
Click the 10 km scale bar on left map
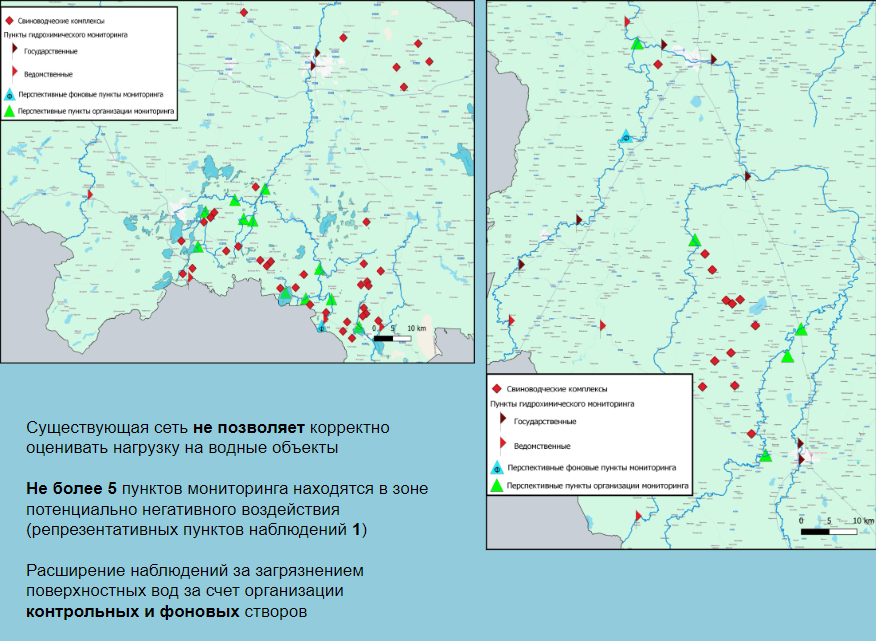pos(392,338)
